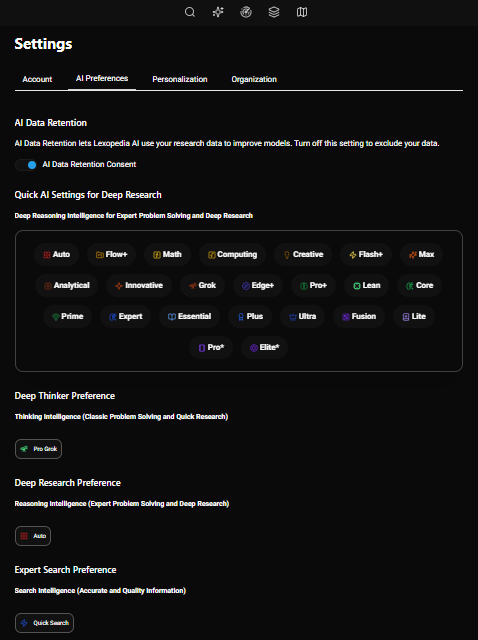
Task: Select the Computing model button
Action: (x=232, y=254)
